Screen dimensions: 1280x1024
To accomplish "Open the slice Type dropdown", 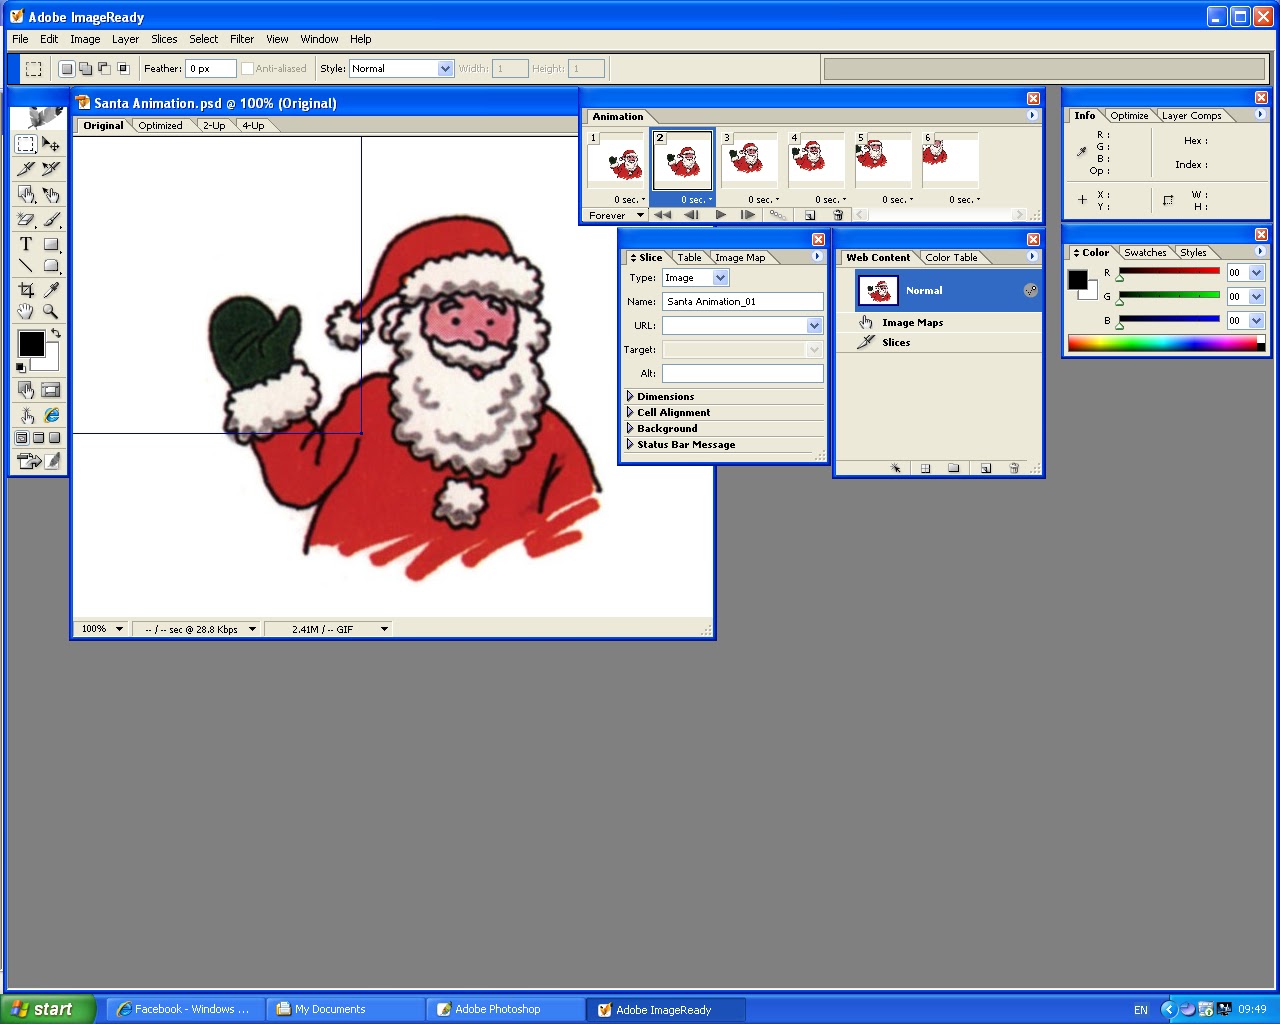I will pos(721,278).
